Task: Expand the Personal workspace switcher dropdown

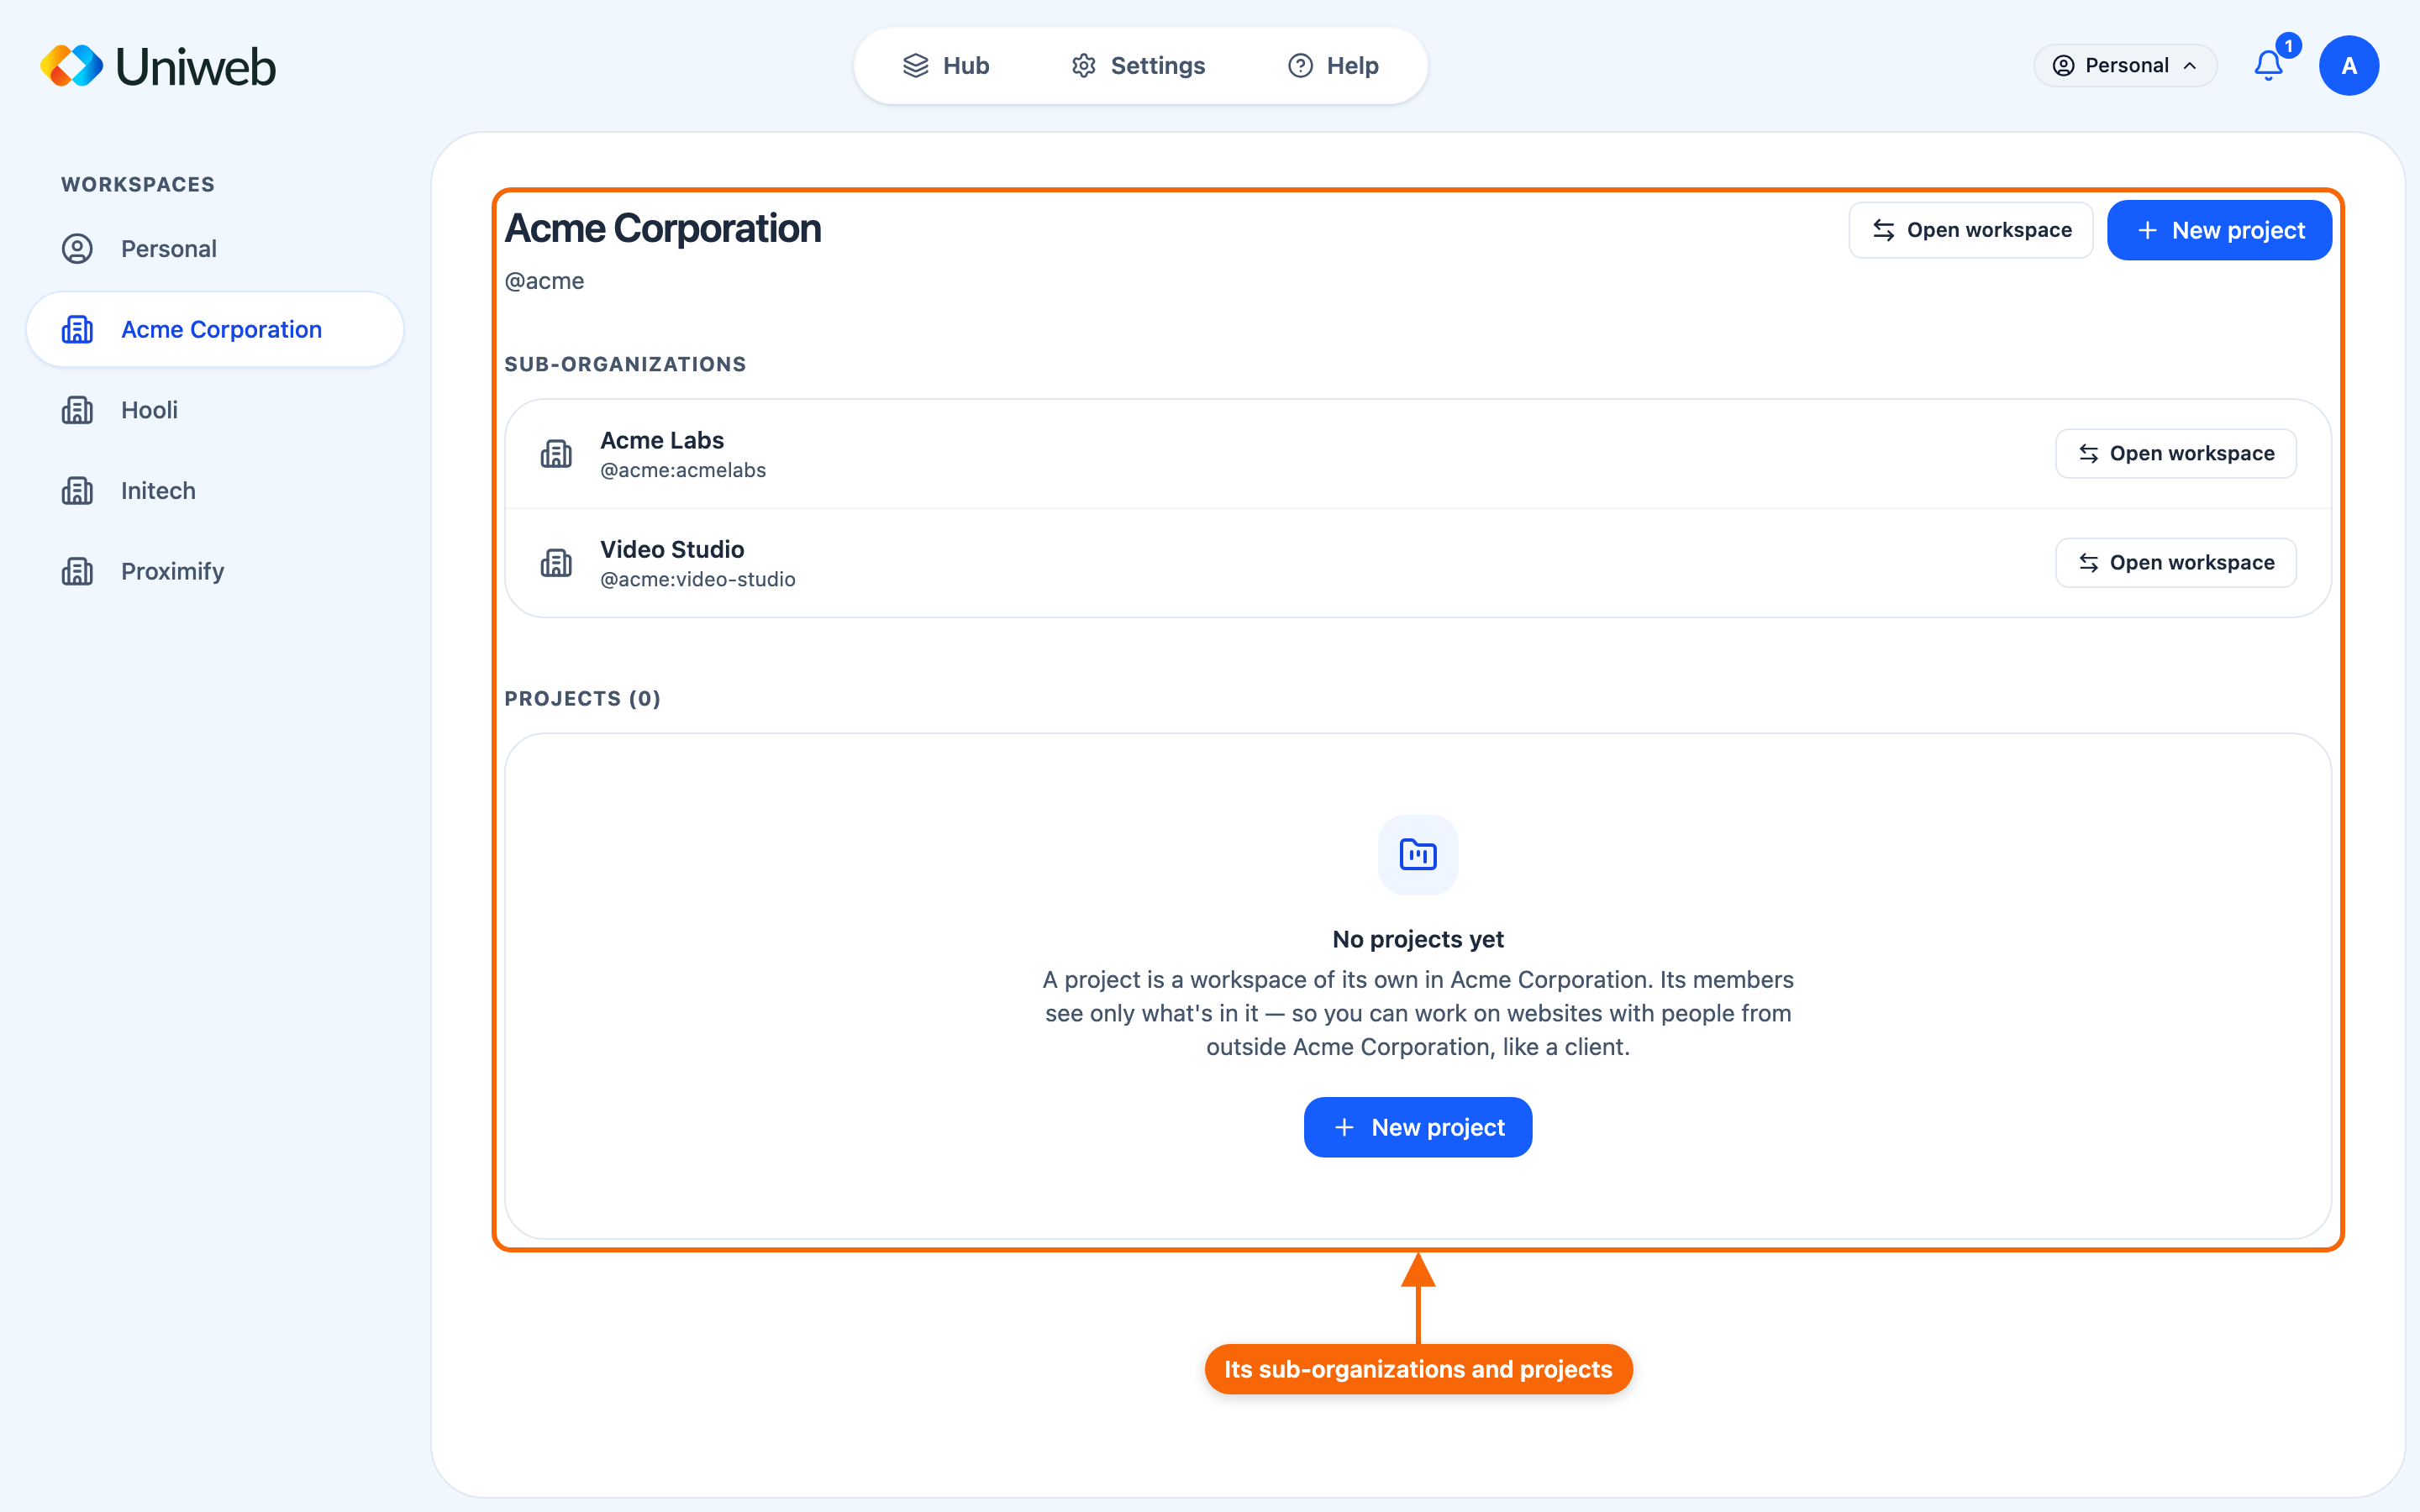Action: 2125,66
